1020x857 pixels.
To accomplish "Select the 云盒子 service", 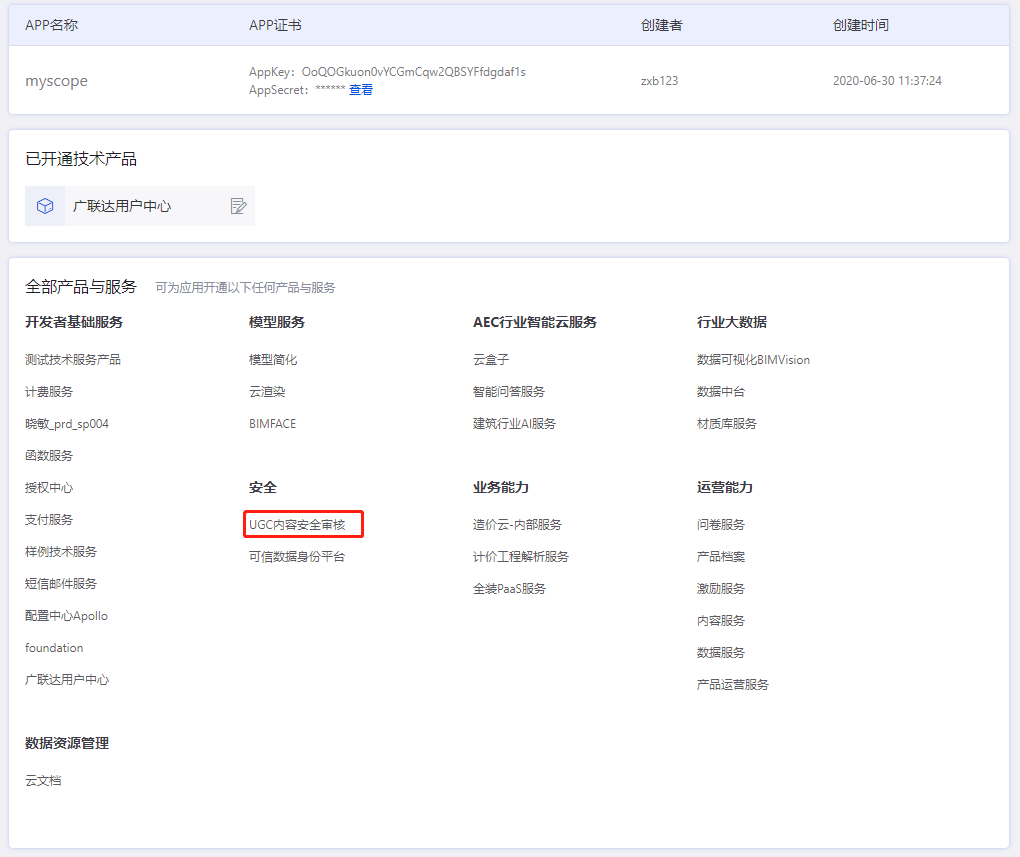I will click(x=491, y=359).
